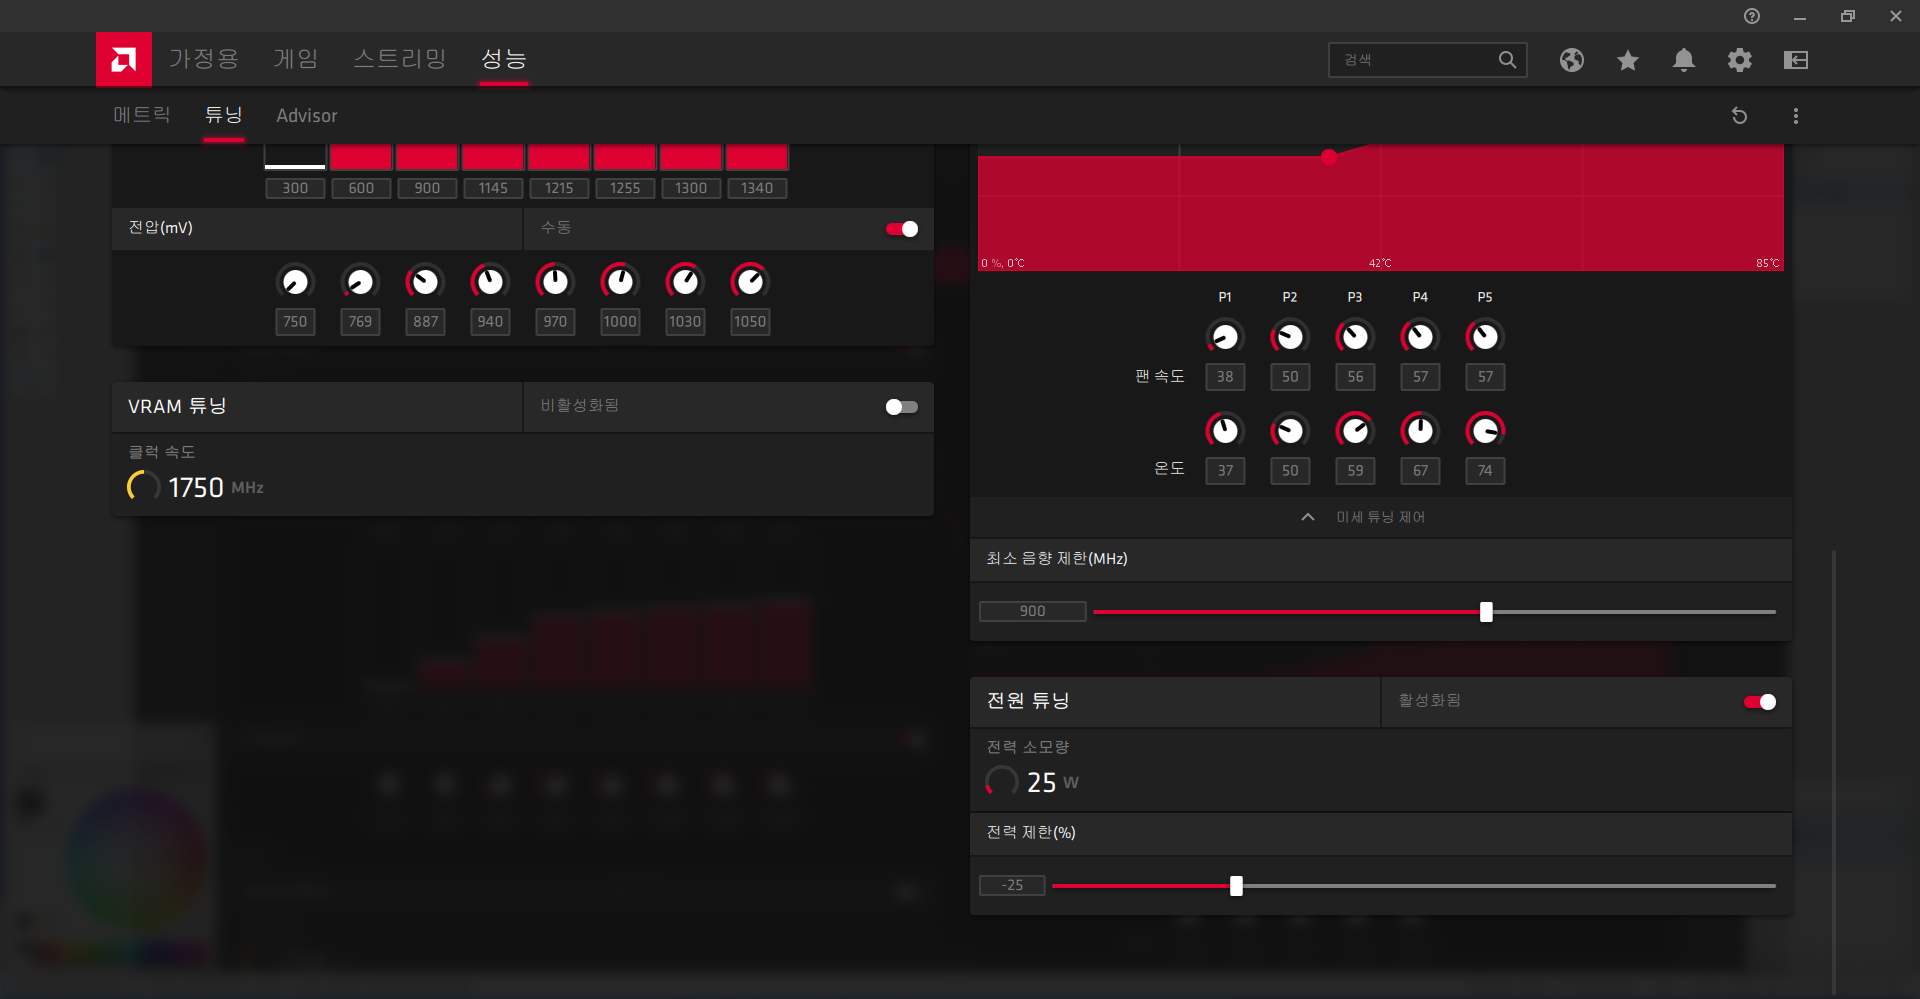Click the voltage dial above 1050
Image resolution: width=1920 pixels, height=999 pixels.
click(x=750, y=282)
